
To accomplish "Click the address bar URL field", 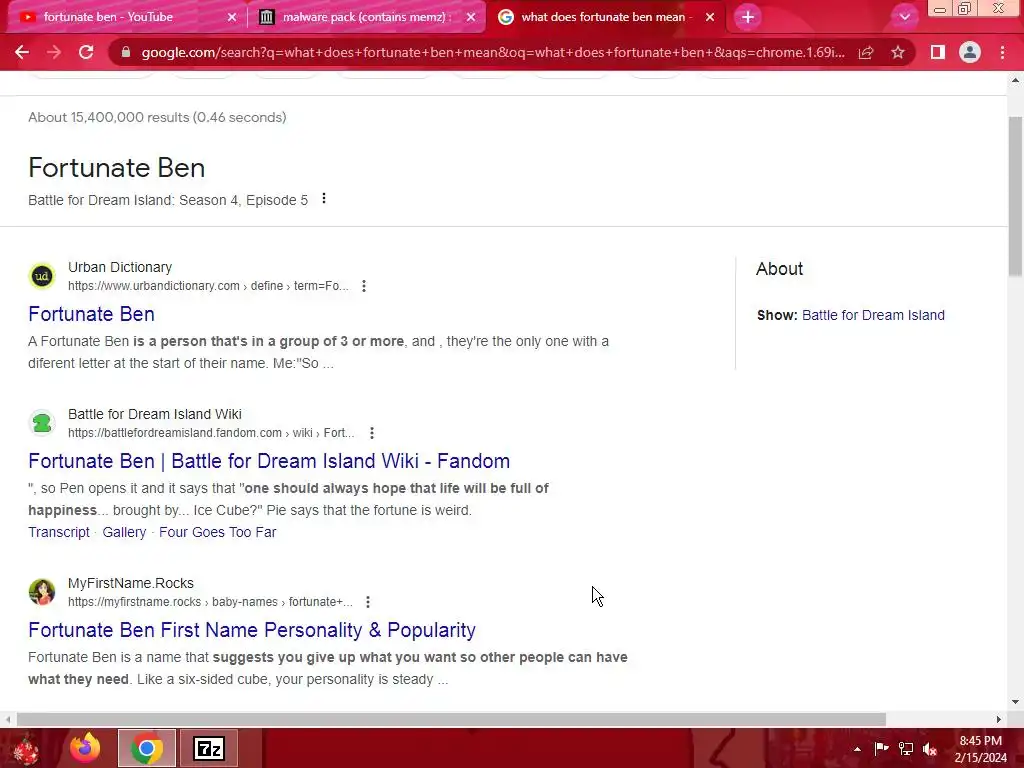I will tap(493, 52).
